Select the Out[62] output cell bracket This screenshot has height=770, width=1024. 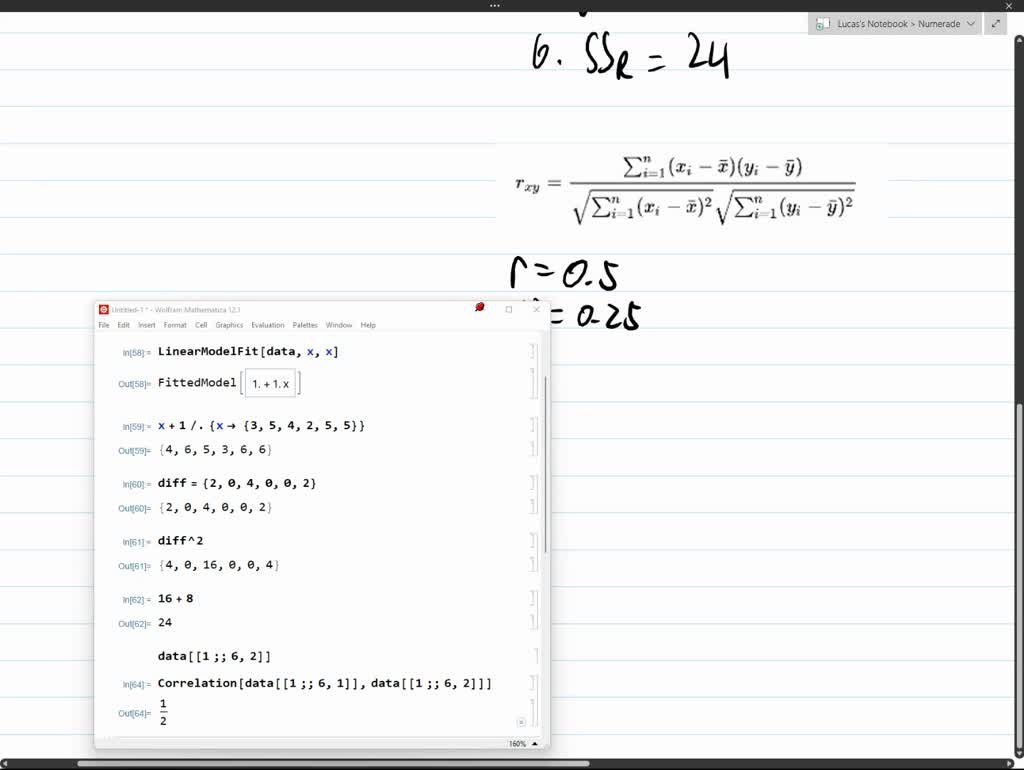click(535, 622)
